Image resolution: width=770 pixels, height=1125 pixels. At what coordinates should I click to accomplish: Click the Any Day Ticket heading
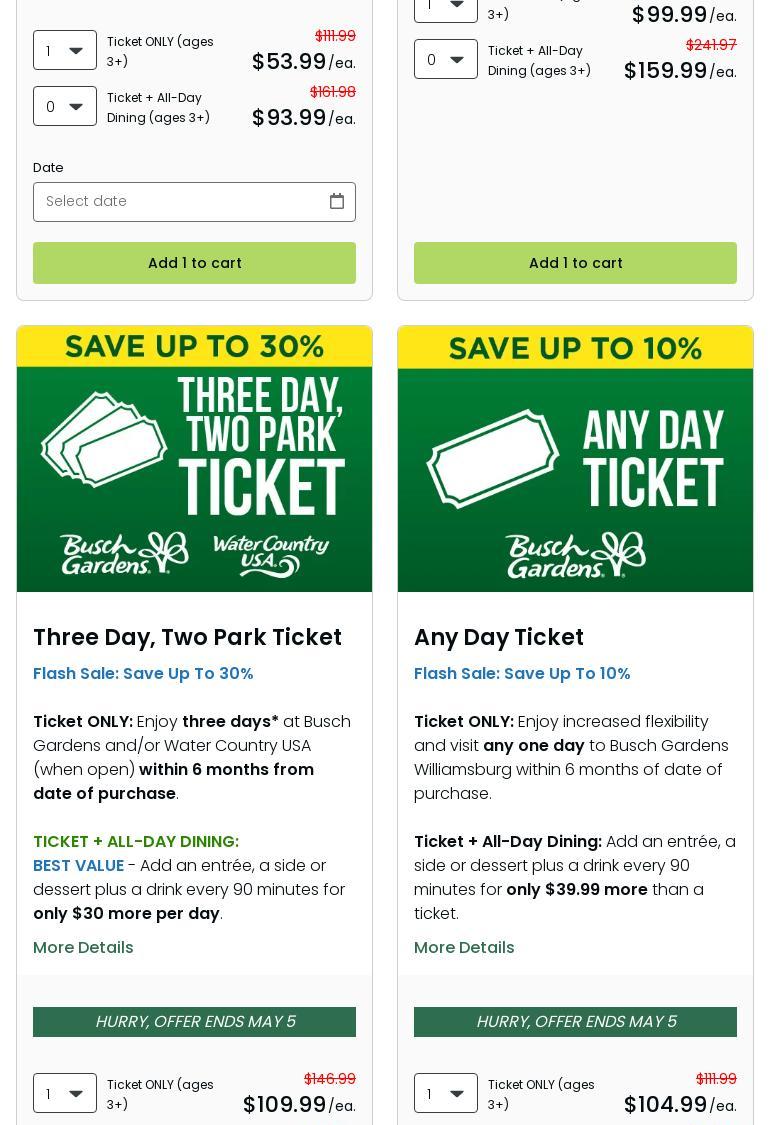pos(499,637)
